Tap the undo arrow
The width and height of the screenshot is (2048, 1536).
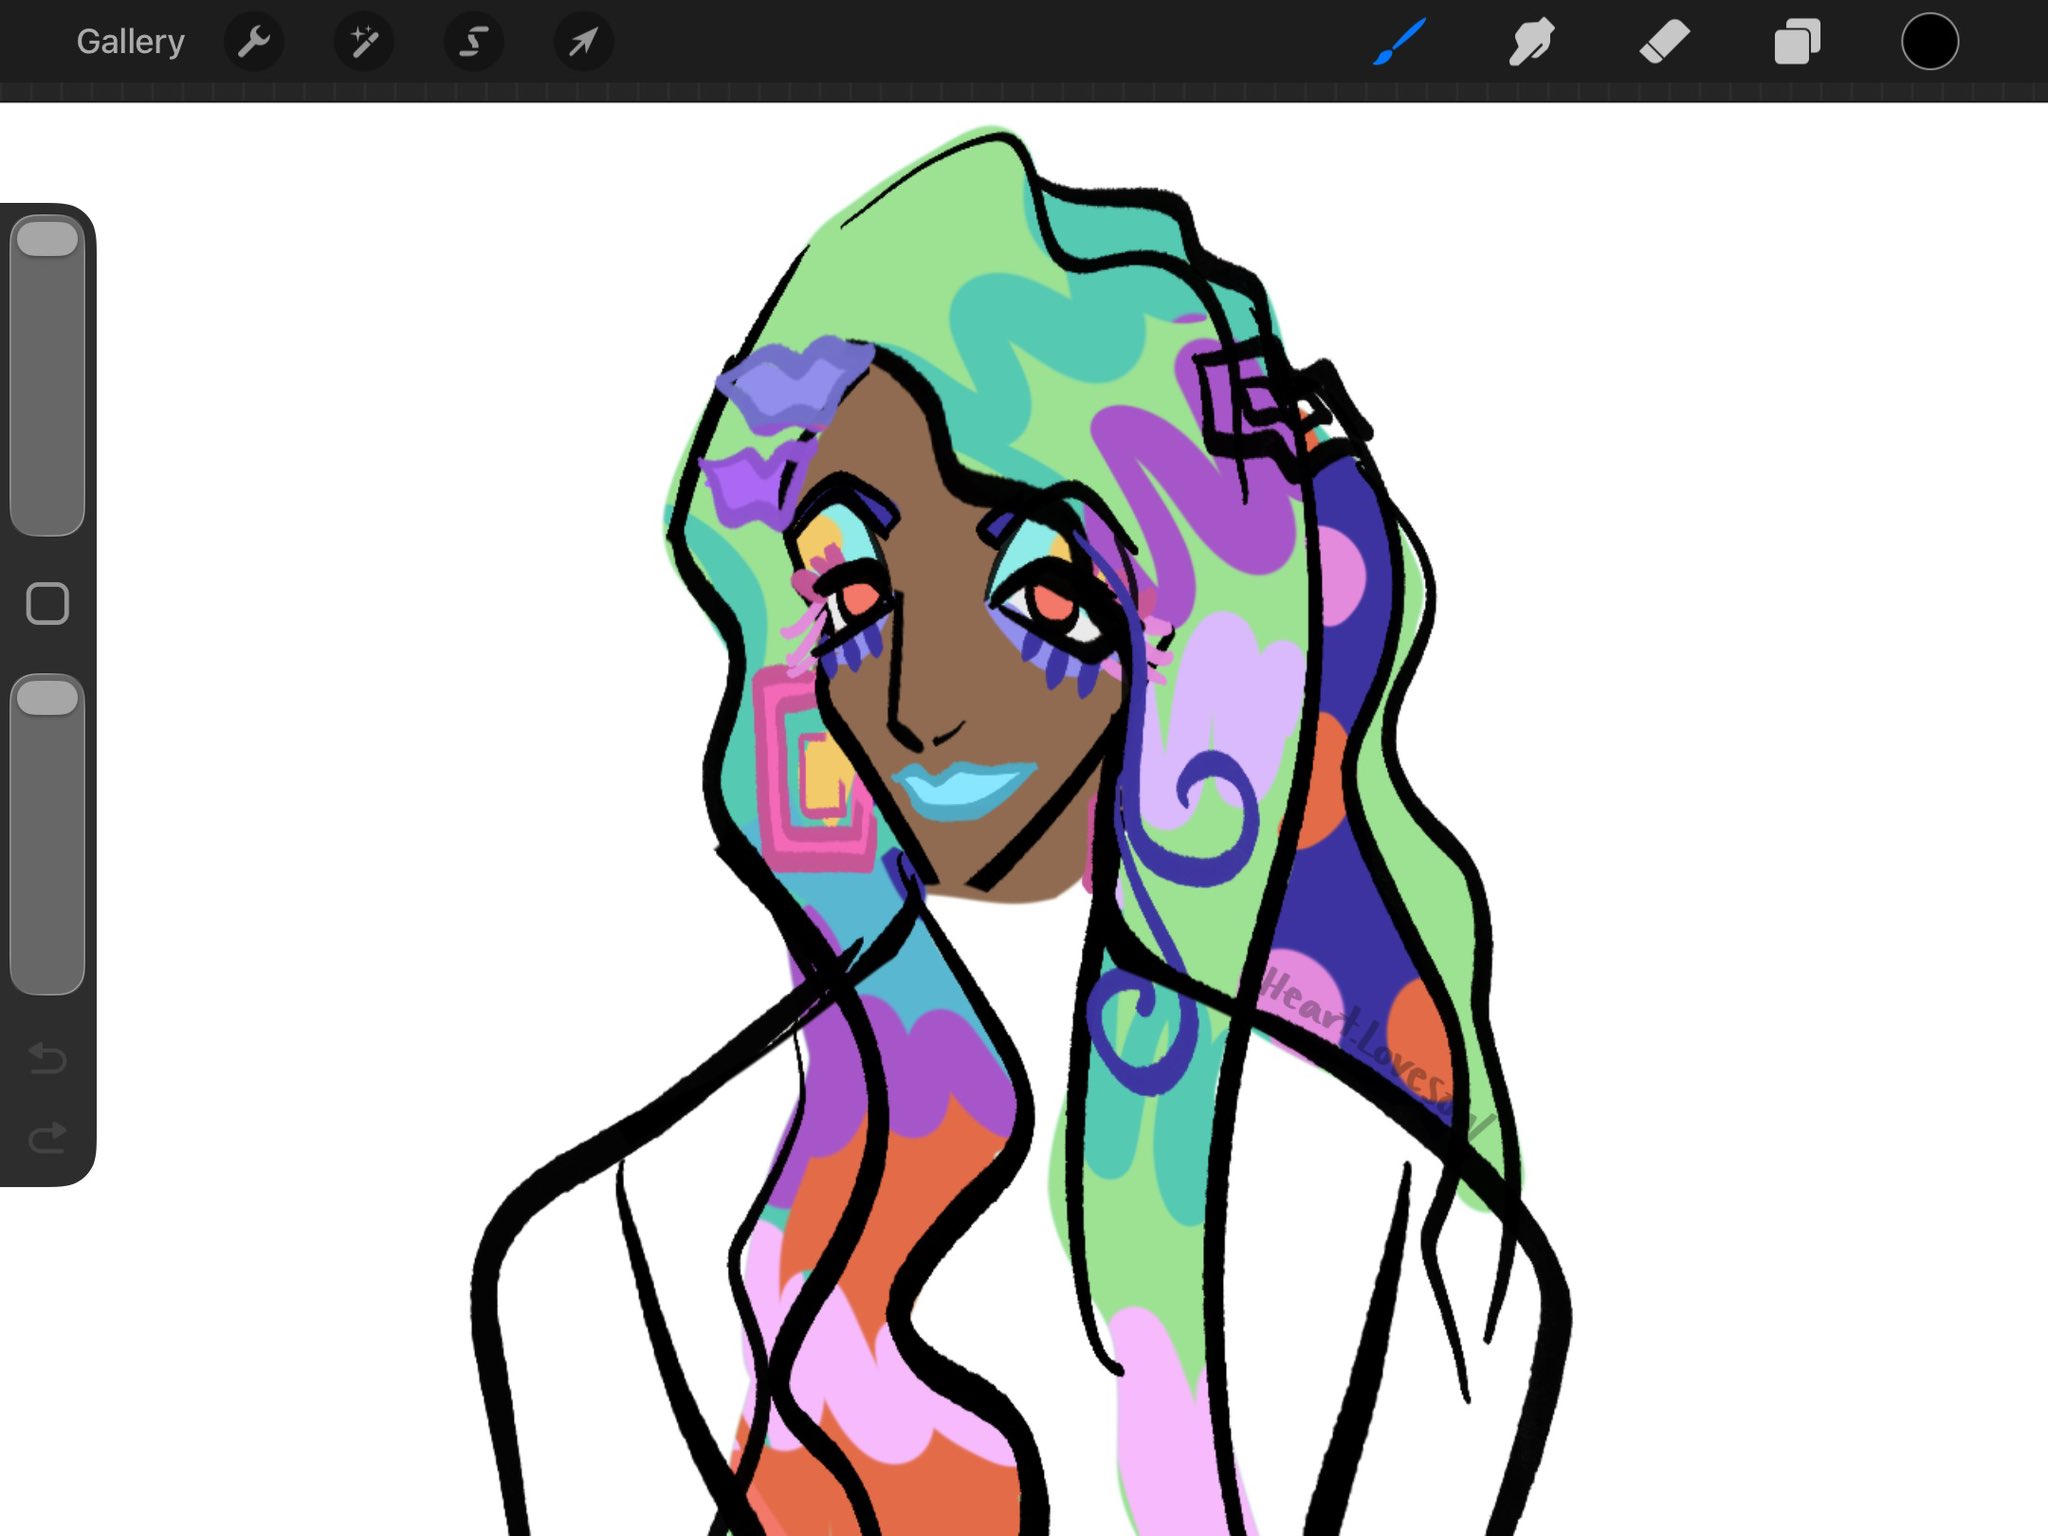pyautogui.click(x=47, y=1057)
